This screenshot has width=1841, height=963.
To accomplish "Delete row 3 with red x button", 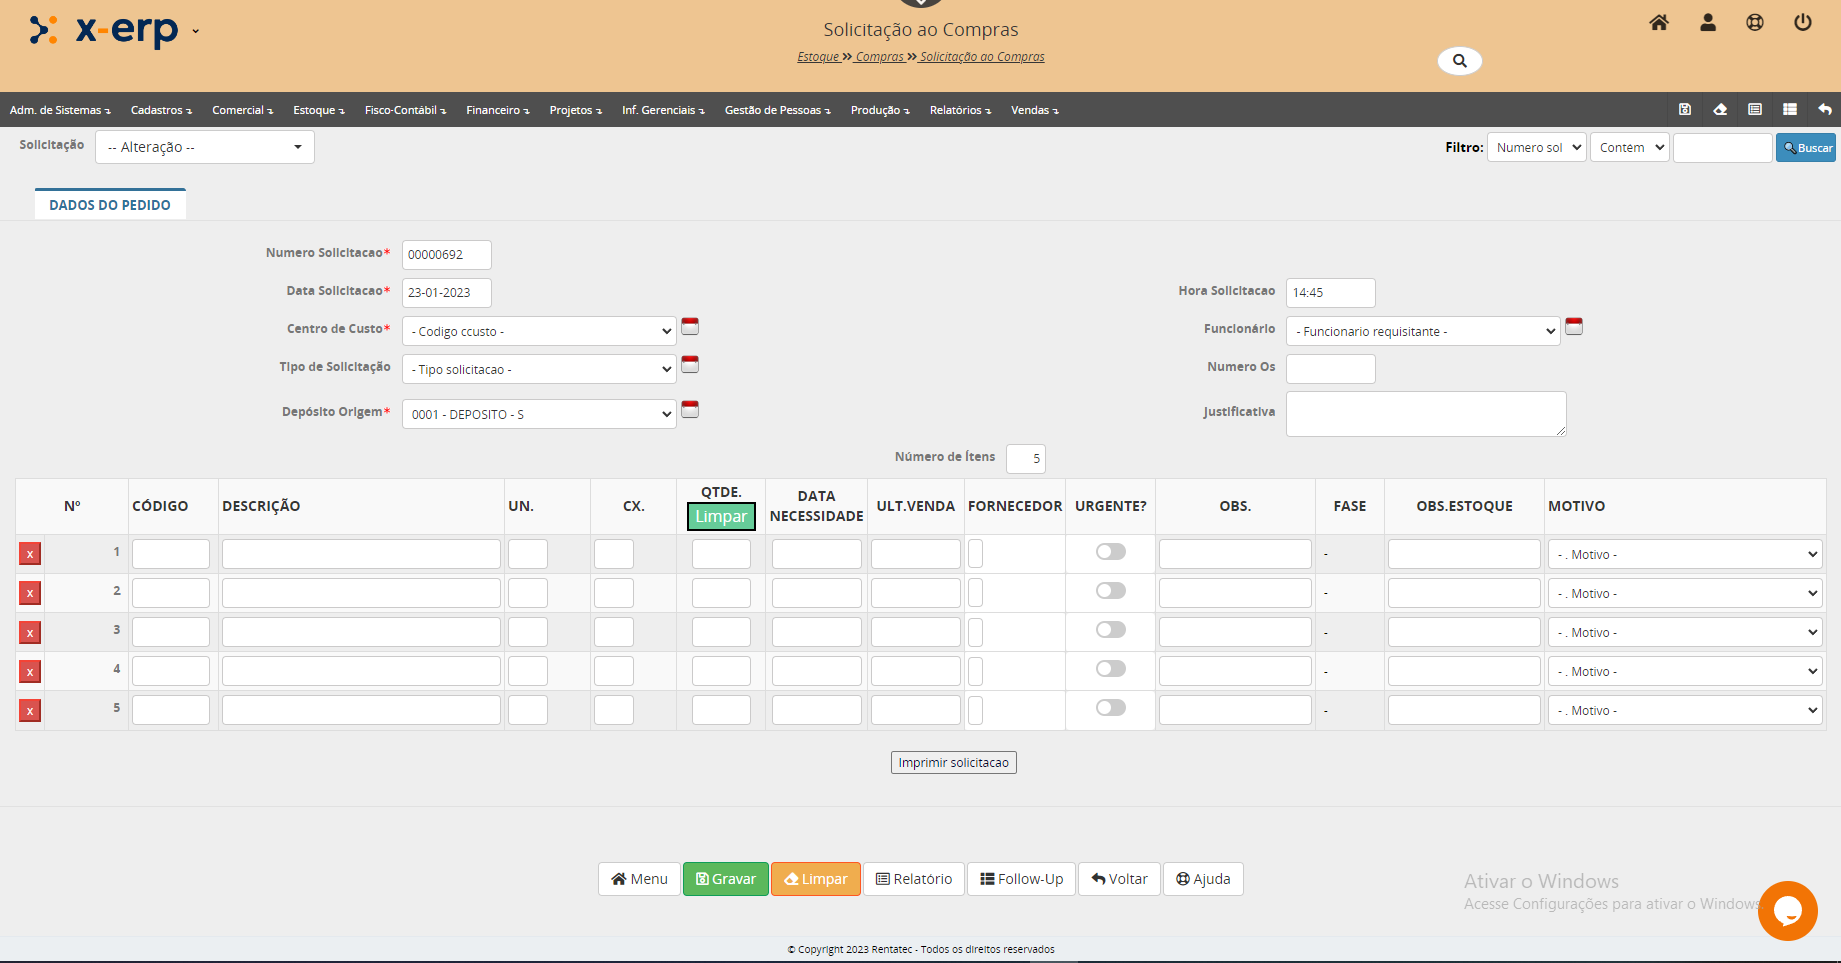I will tap(30, 632).
